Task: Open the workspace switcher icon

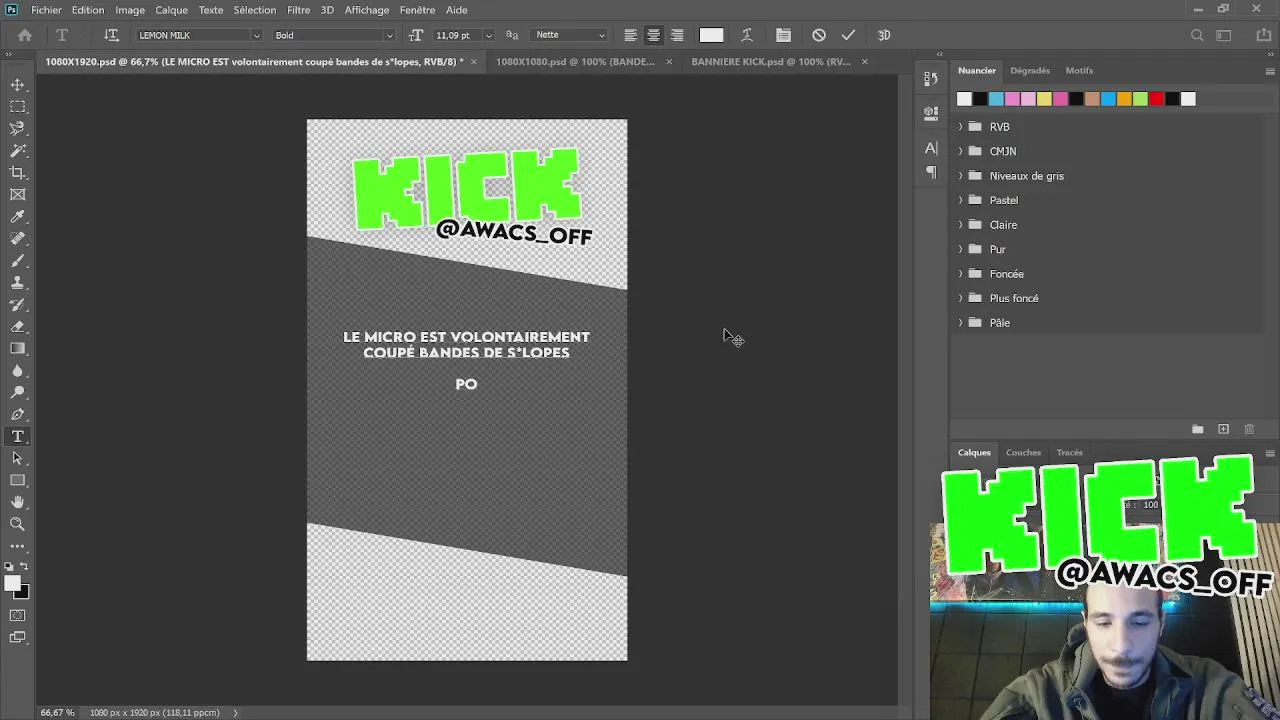Action: (1224, 35)
